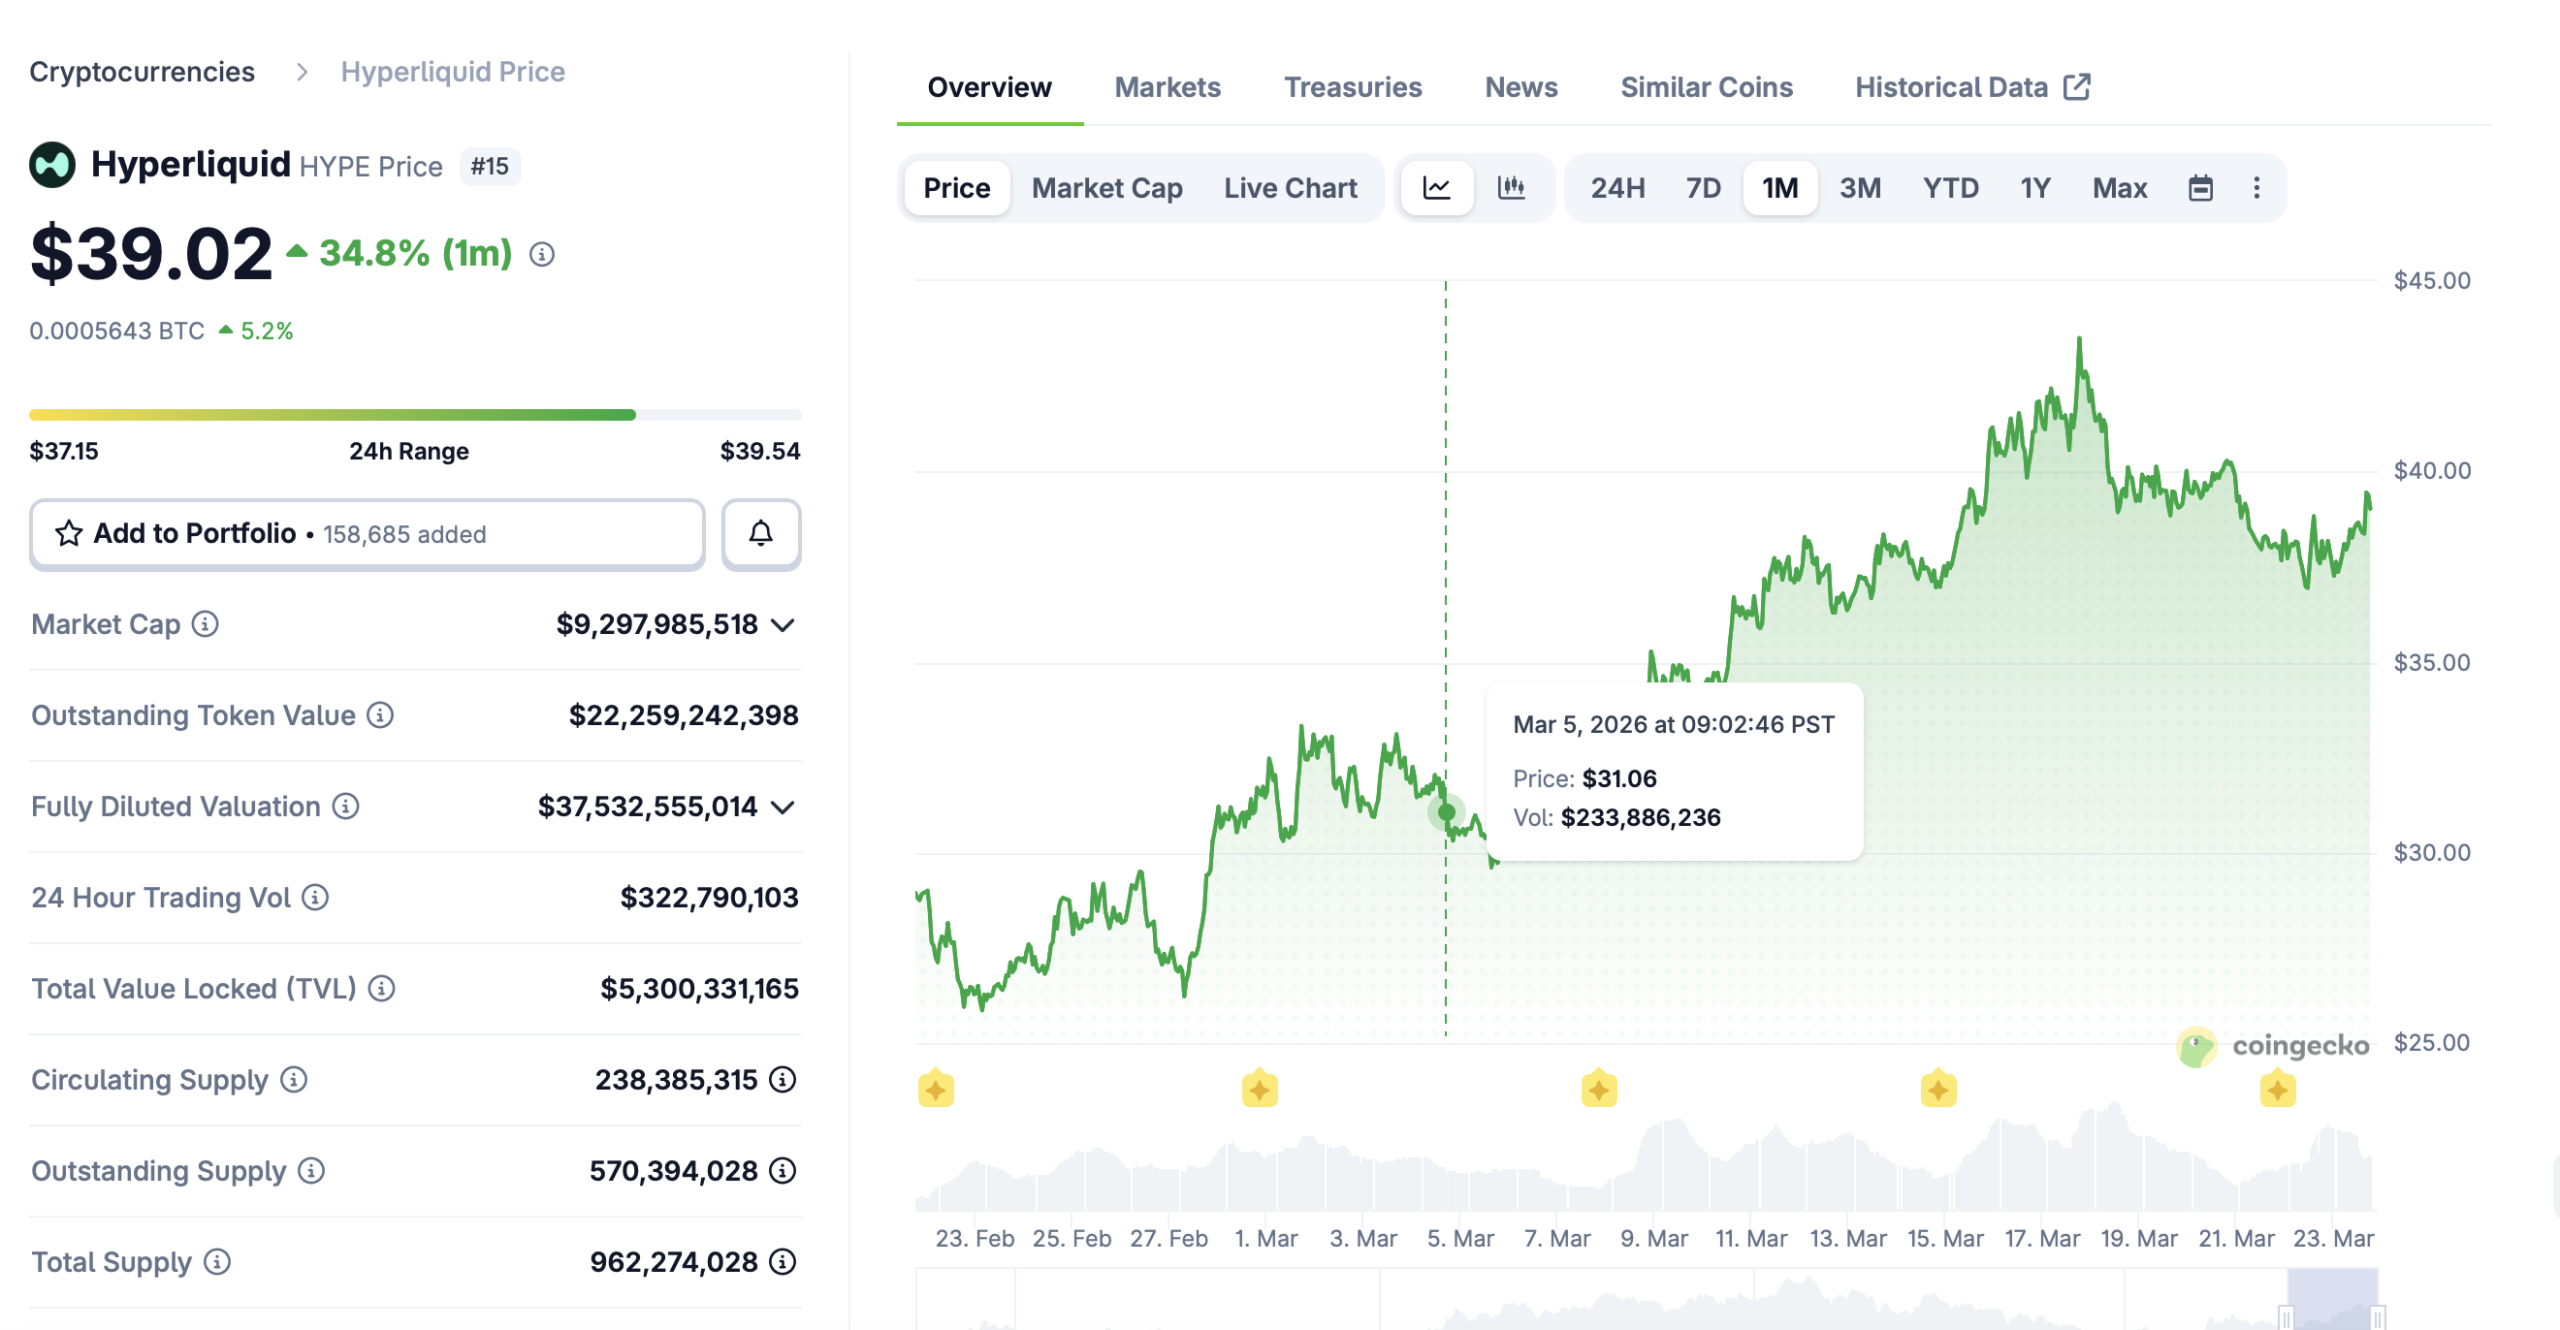Enable the YTD time range
Screen dimensions: 2560x1330
(1950, 187)
